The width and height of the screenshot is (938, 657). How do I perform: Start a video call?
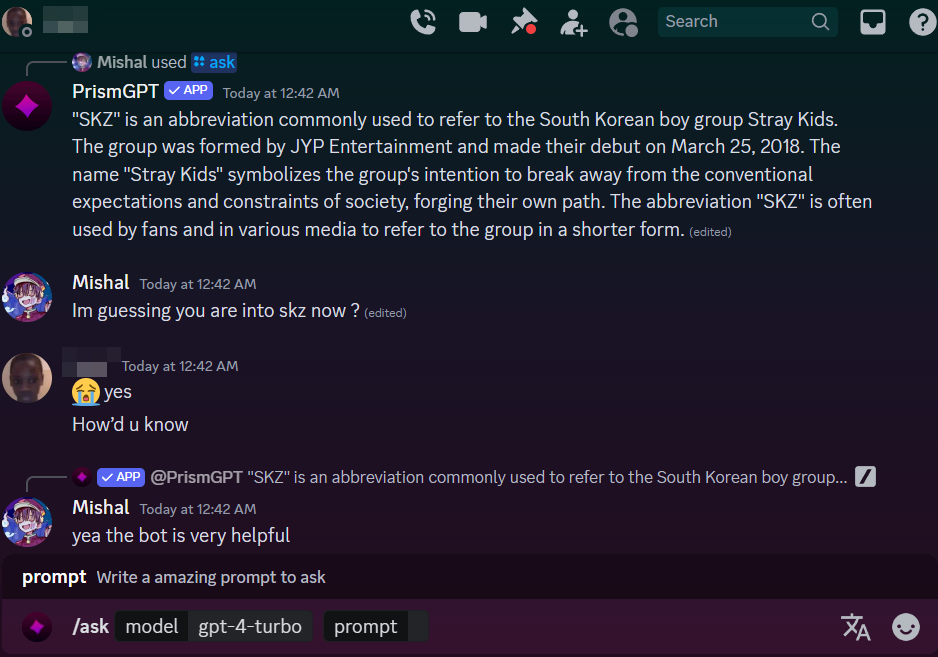pos(472,22)
